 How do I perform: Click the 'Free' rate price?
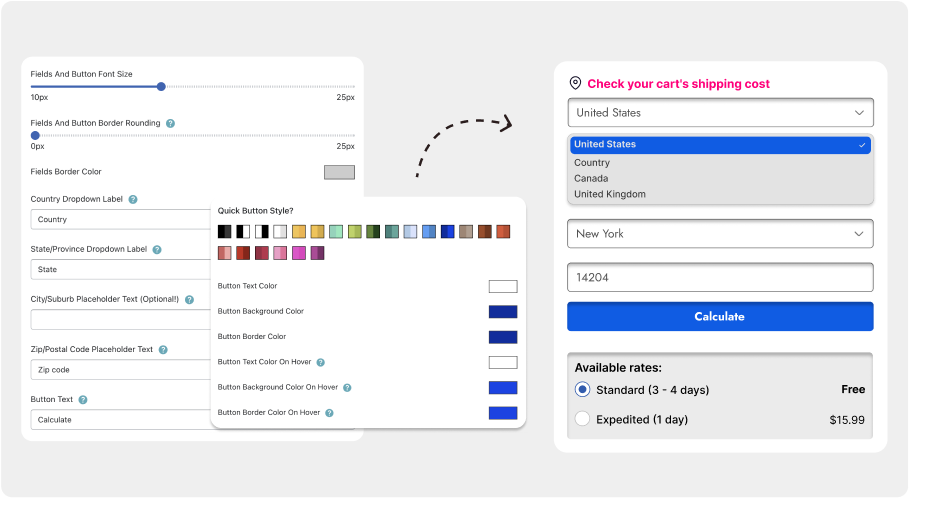click(853, 389)
